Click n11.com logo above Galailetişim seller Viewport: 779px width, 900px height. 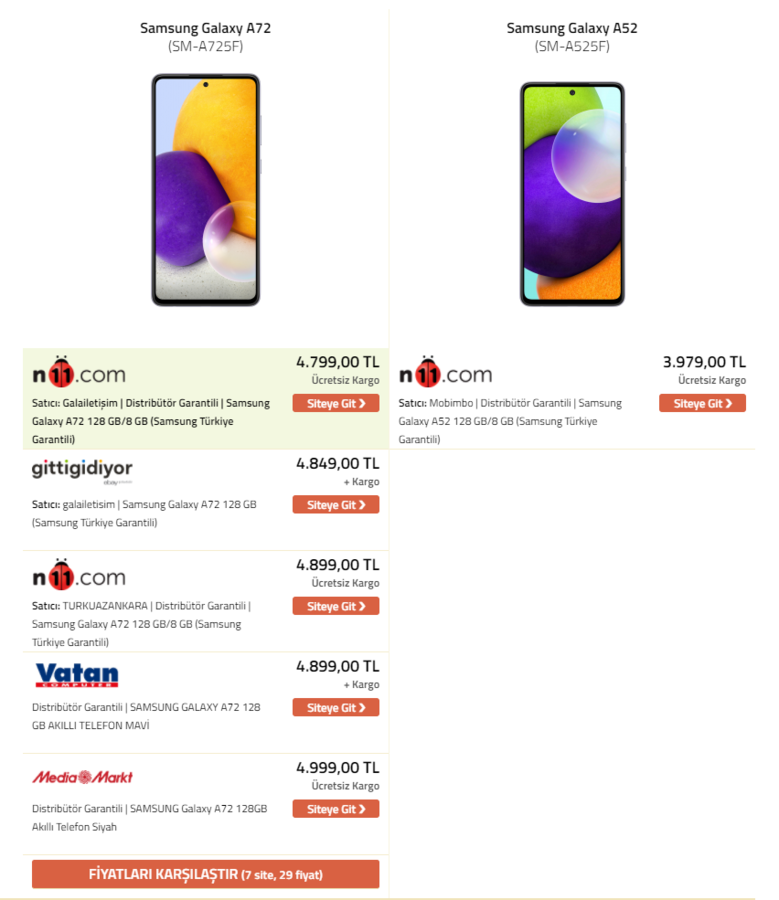point(79,371)
